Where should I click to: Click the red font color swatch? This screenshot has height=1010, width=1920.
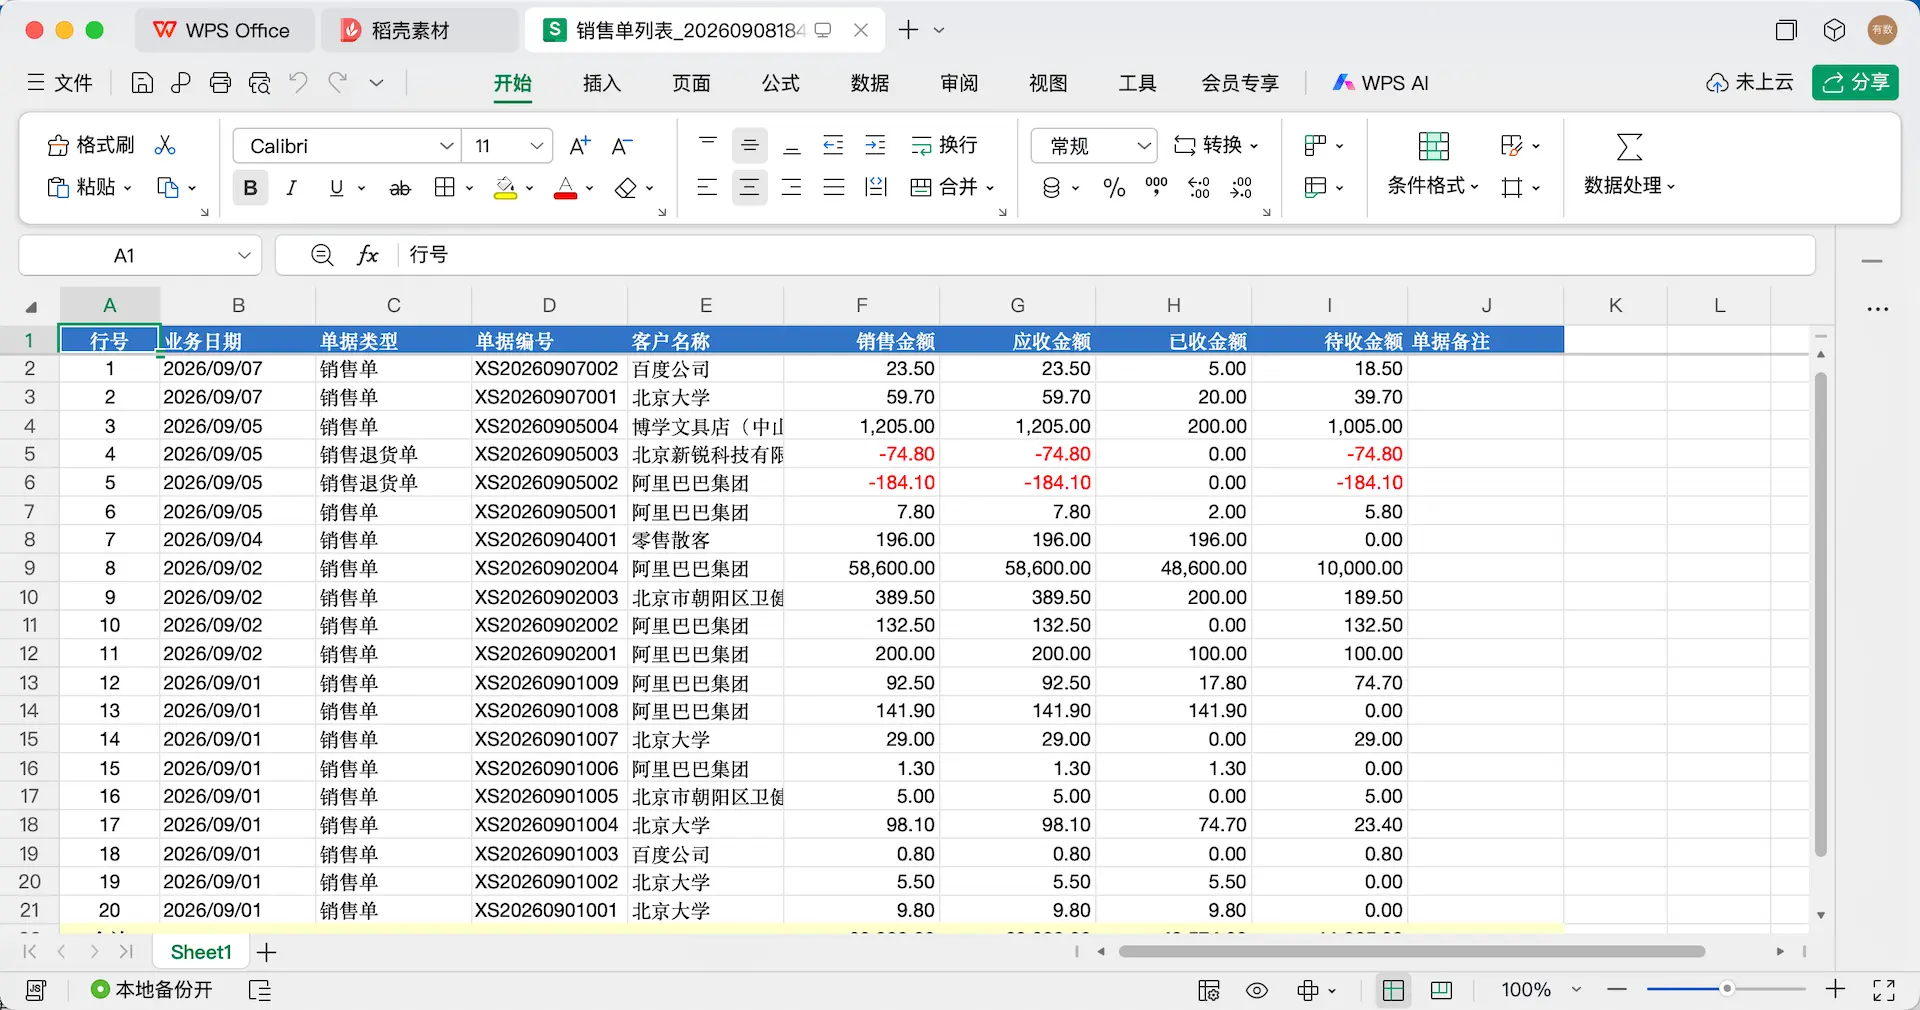pos(565,188)
